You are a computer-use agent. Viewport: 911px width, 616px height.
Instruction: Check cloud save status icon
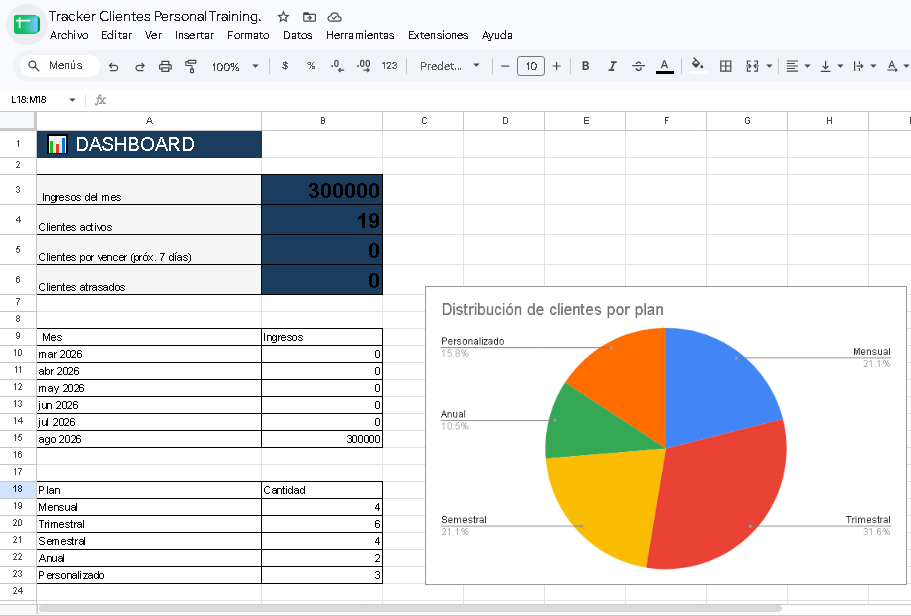click(x=334, y=17)
